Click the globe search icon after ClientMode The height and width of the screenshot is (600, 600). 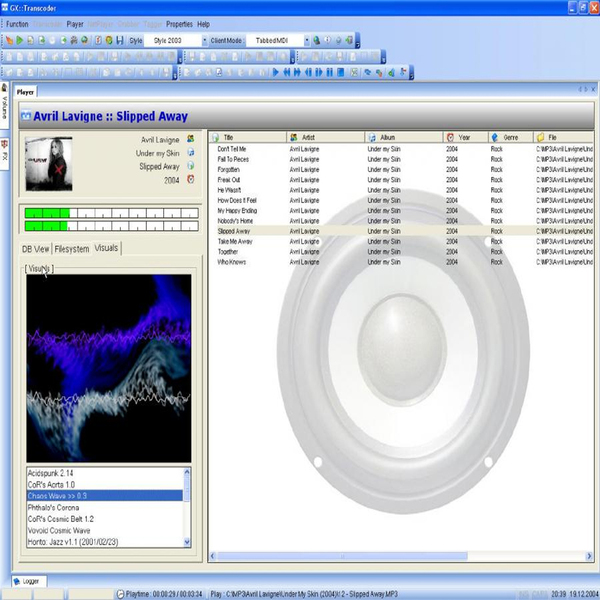click(x=316, y=40)
